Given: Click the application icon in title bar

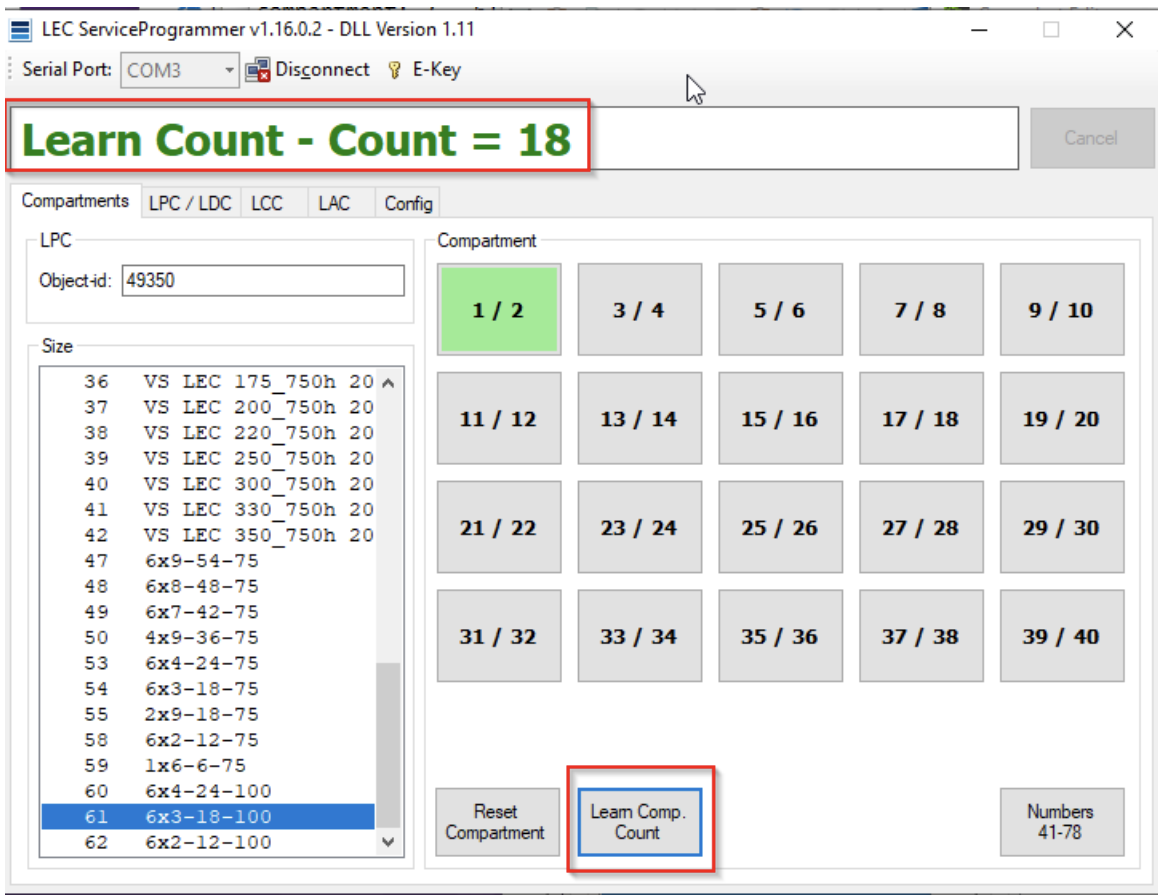Looking at the screenshot, I should tap(20, 29).
